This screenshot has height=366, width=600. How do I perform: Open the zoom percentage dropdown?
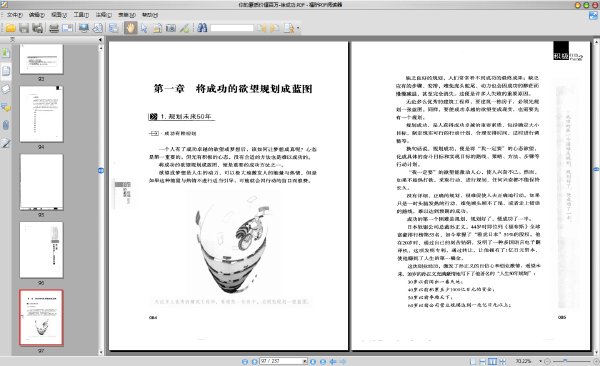click(540, 361)
